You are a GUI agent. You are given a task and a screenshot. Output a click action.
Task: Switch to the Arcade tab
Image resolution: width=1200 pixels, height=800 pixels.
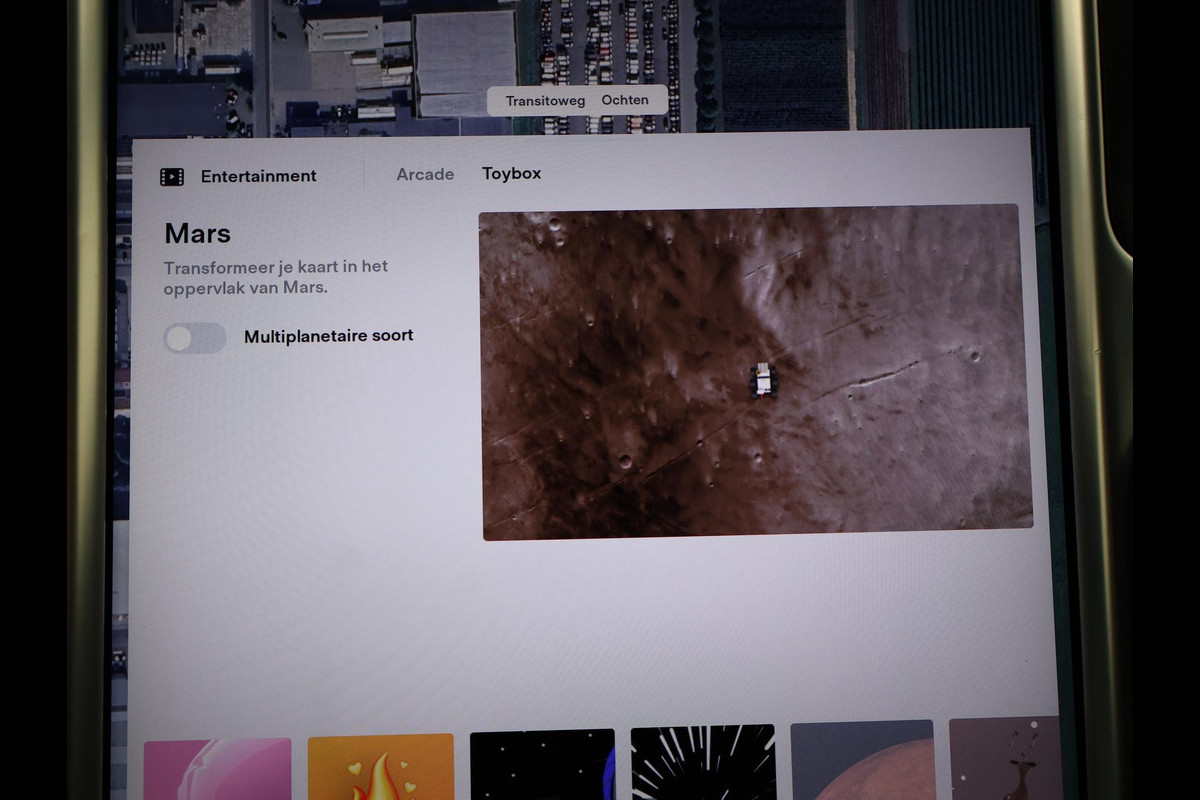[425, 174]
